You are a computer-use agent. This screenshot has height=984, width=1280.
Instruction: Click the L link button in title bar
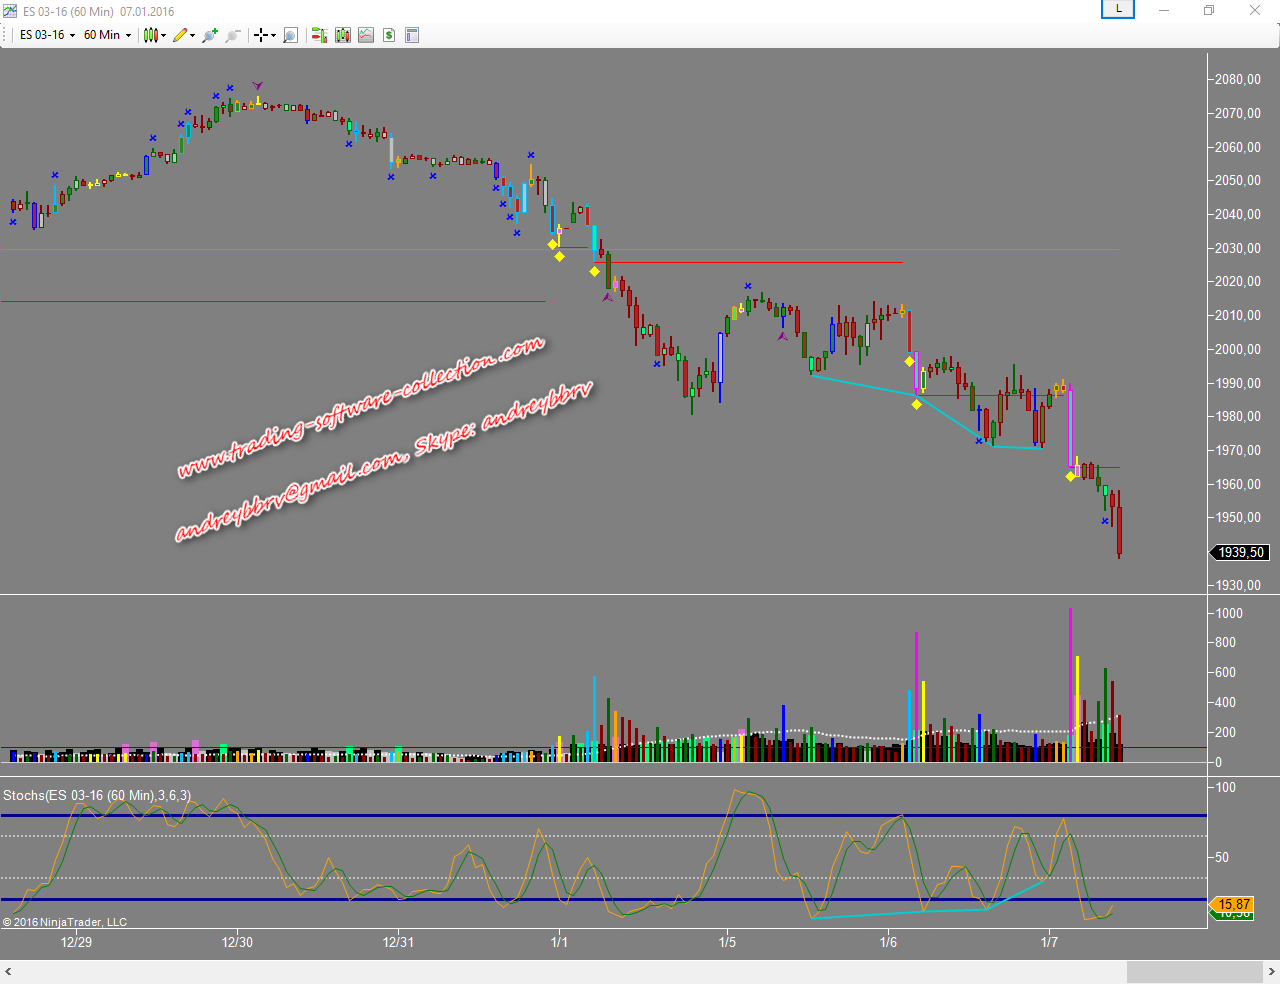[x=1118, y=10]
